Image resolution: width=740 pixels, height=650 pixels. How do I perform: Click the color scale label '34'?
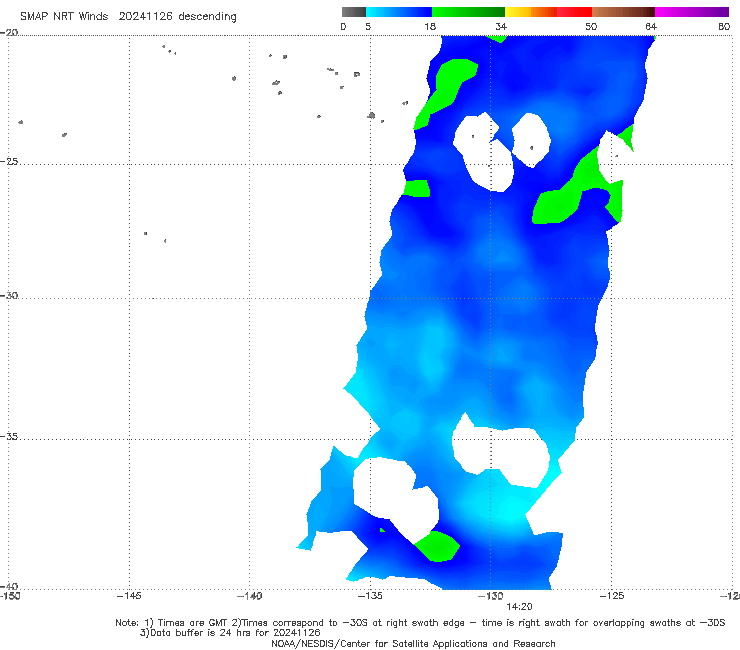point(501,26)
